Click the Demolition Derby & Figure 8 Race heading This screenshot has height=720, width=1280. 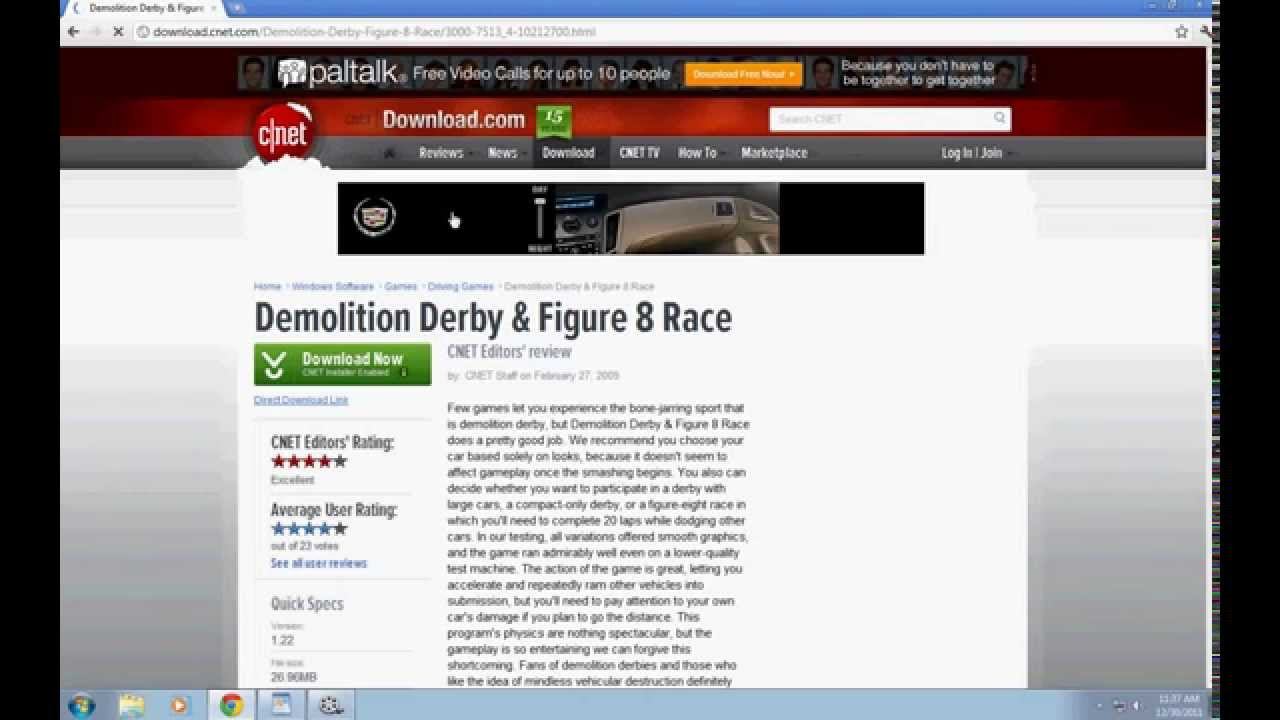(493, 318)
